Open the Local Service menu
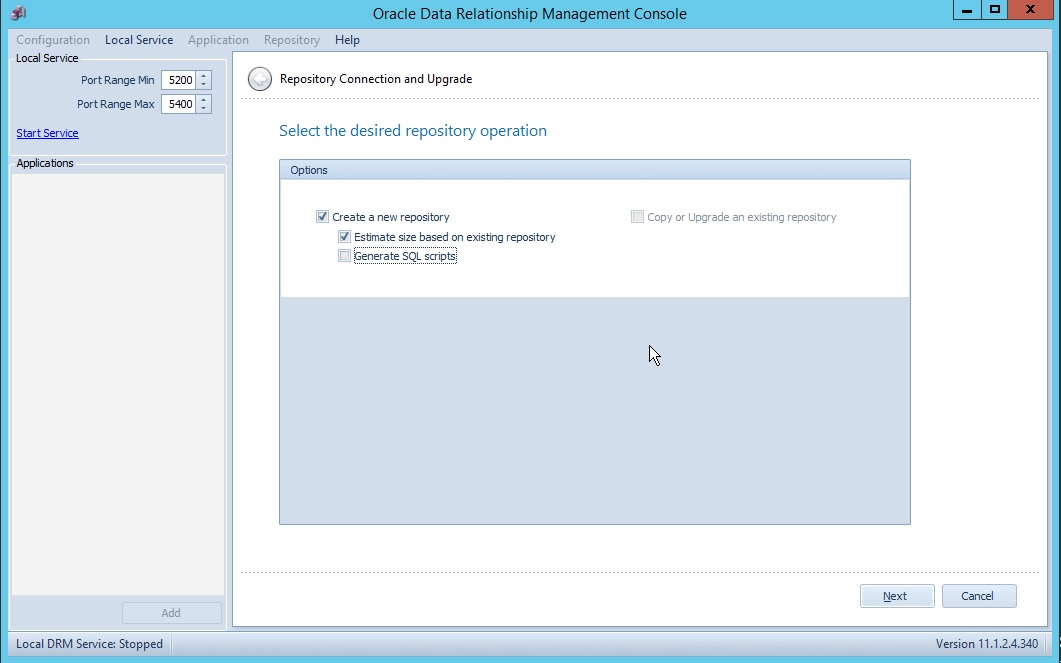This screenshot has width=1061, height=663. (x=138, y=40)
